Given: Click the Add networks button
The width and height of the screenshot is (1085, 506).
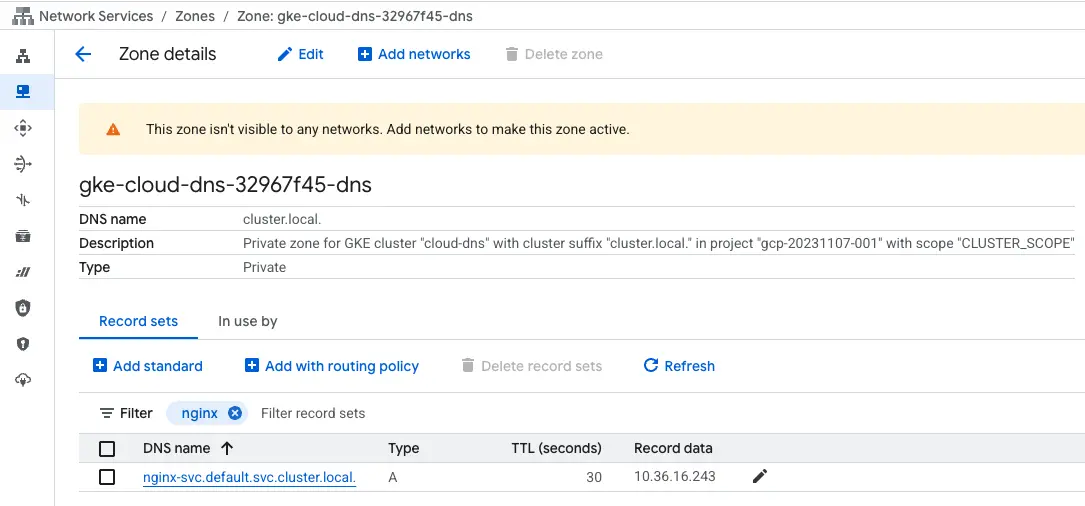Looking at the screenshot, I should point(414,54).
